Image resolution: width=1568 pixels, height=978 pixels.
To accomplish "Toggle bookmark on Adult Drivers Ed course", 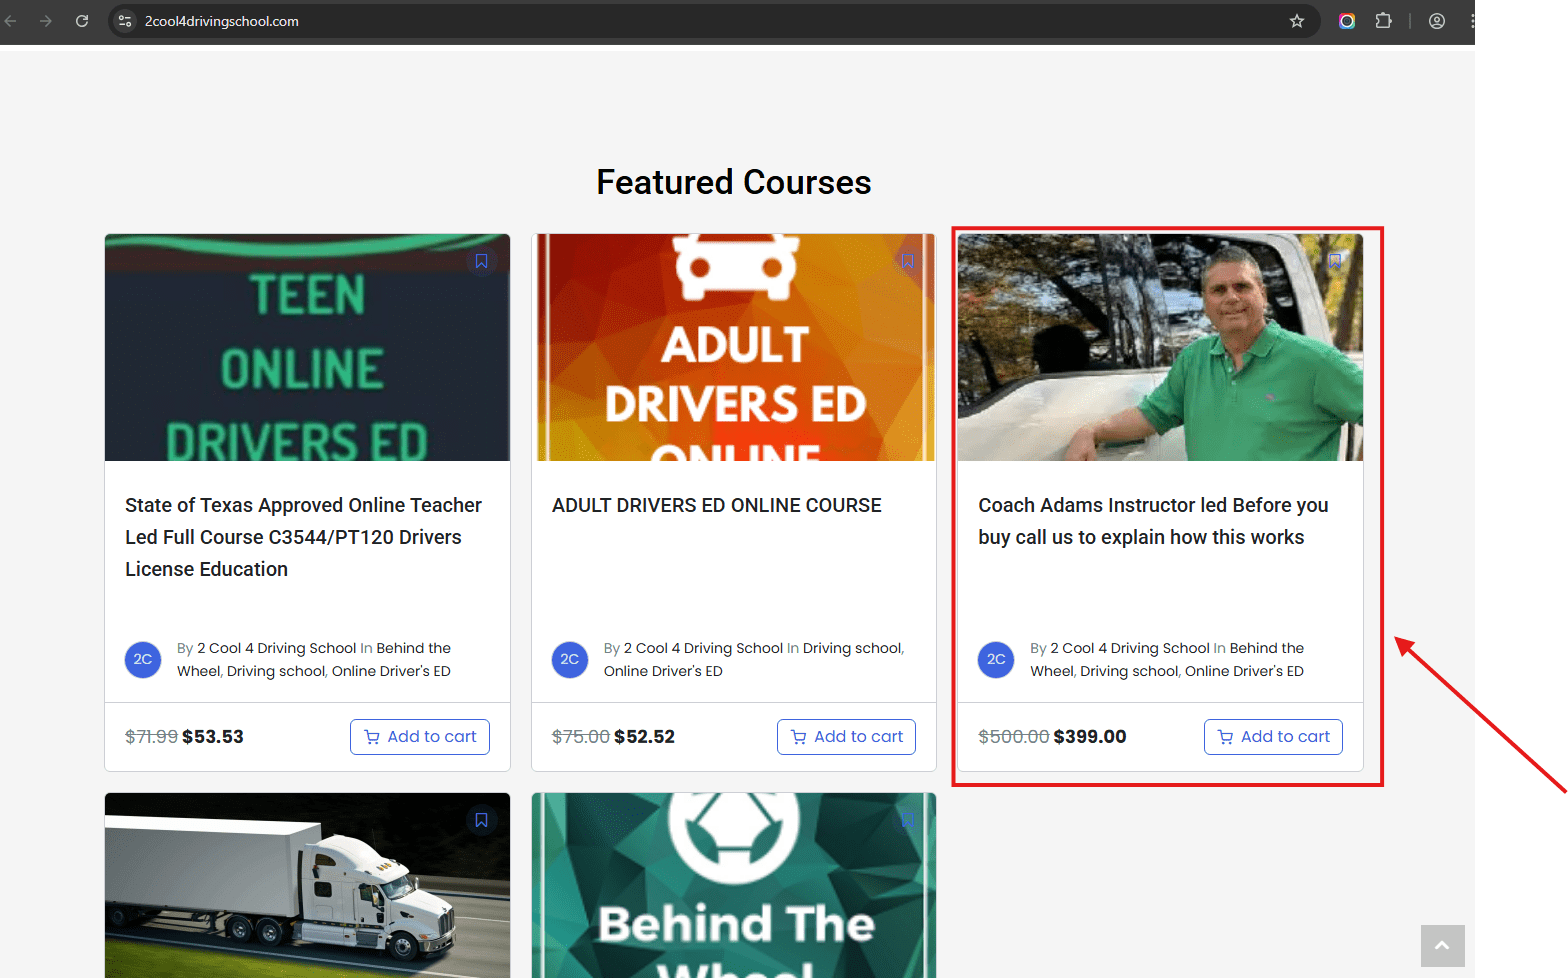I will (x=907, y=261).
